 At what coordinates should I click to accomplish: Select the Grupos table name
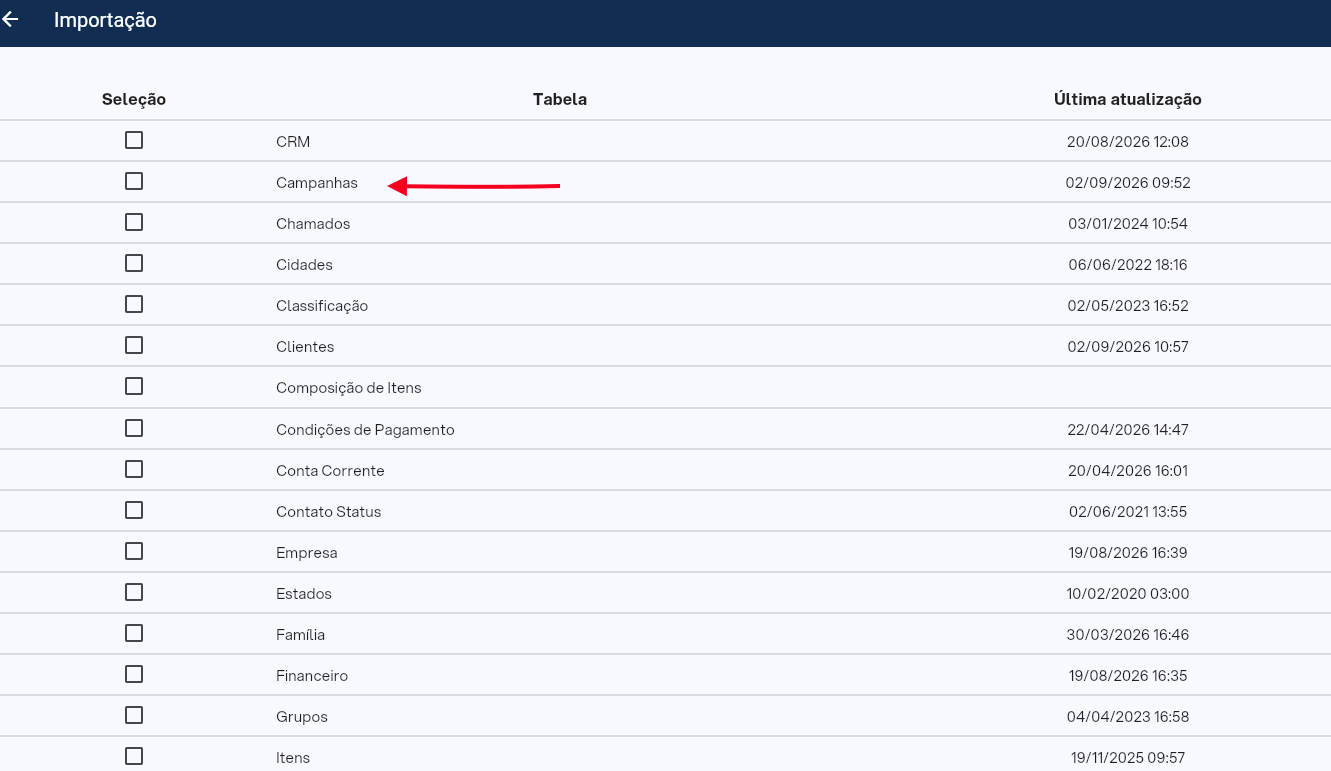click(x=302, y=717)
